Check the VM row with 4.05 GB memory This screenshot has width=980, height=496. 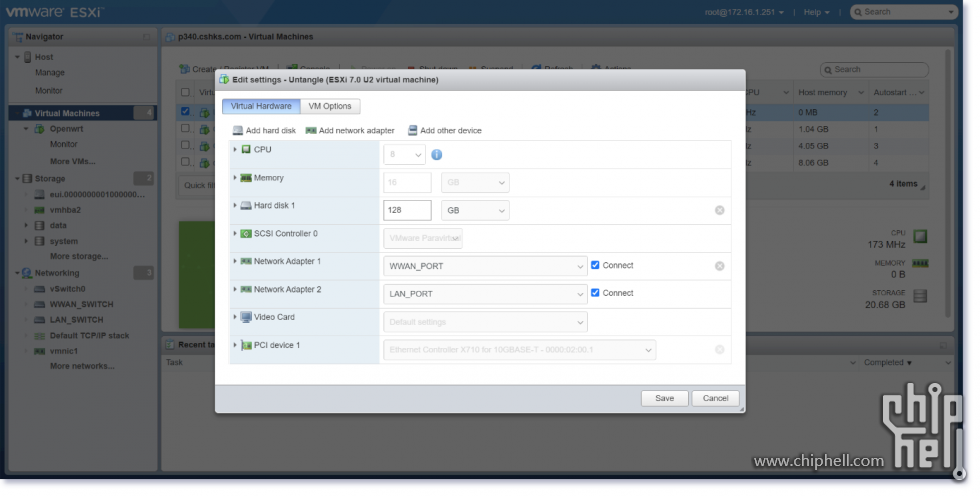[185, 145]
